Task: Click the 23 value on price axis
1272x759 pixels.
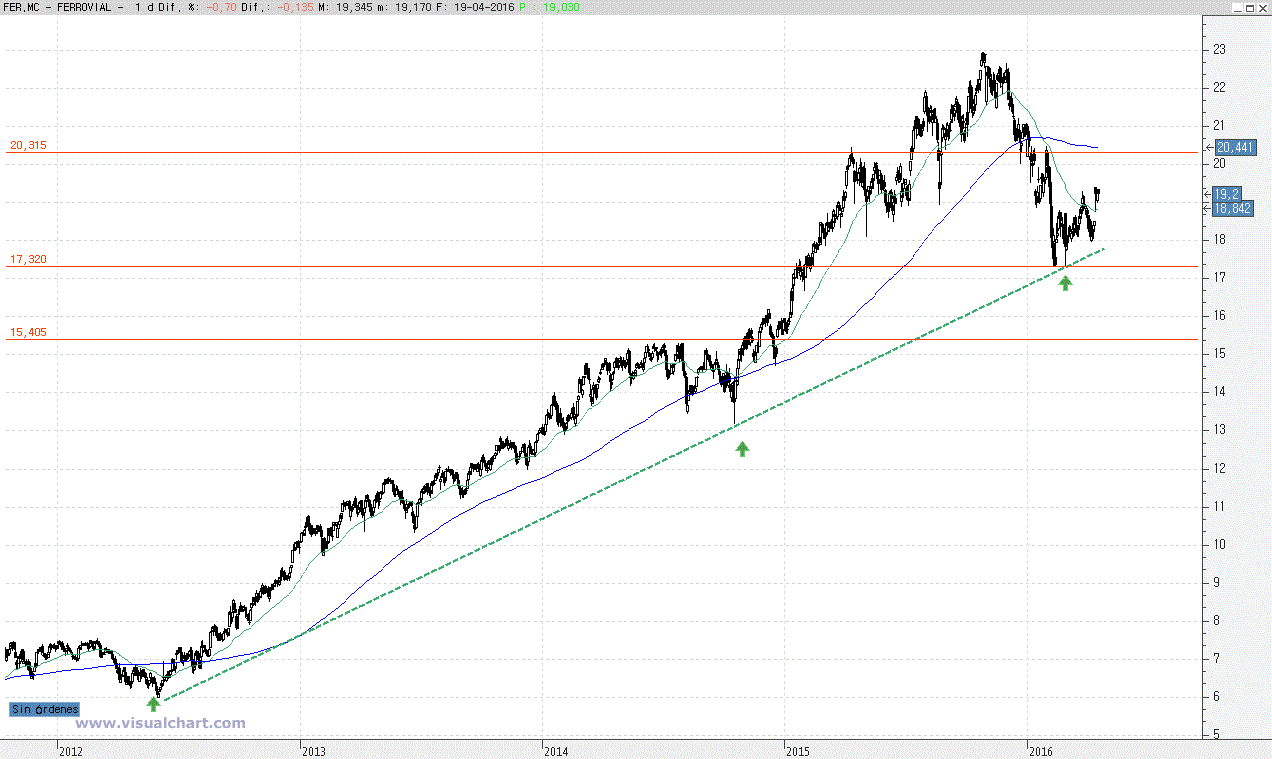Action: (1219, 49)
